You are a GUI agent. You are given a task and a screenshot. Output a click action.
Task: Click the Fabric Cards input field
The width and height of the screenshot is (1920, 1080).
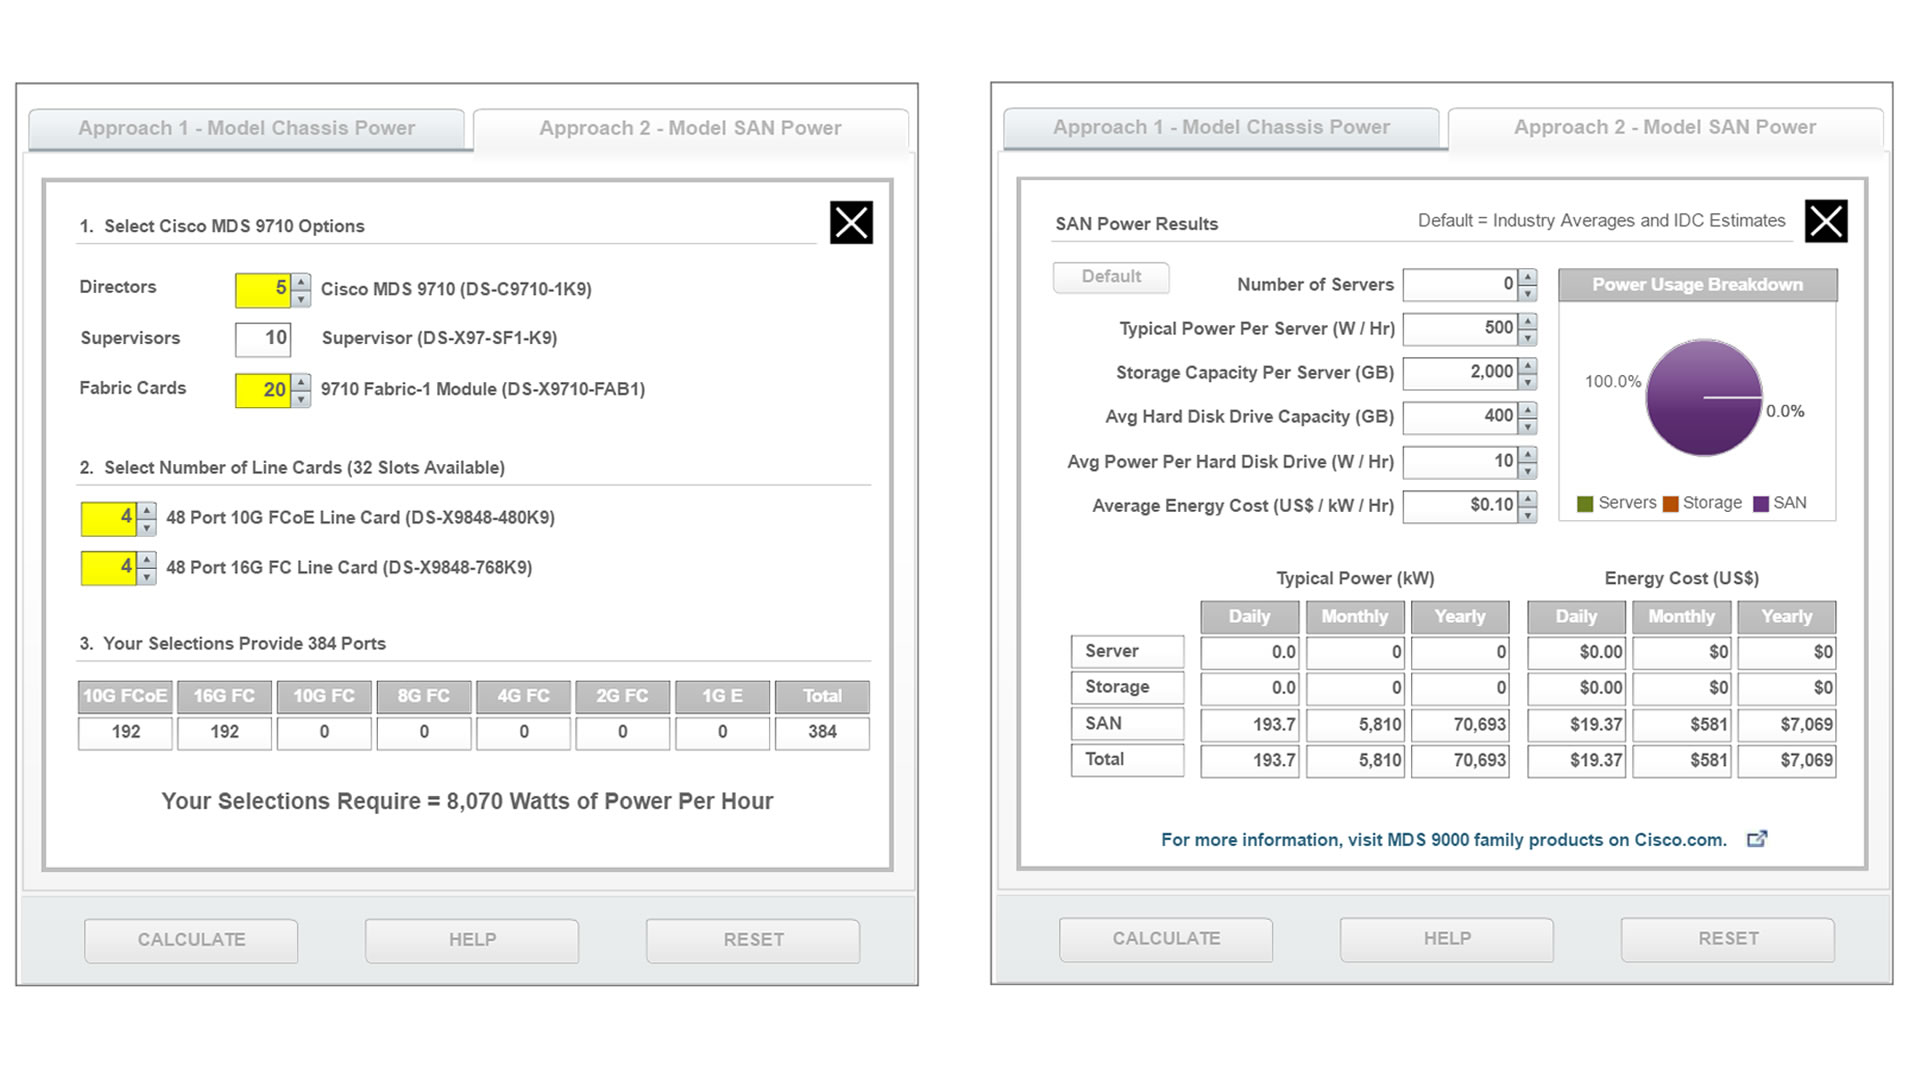pyautogui.click(x=263, y=390)
